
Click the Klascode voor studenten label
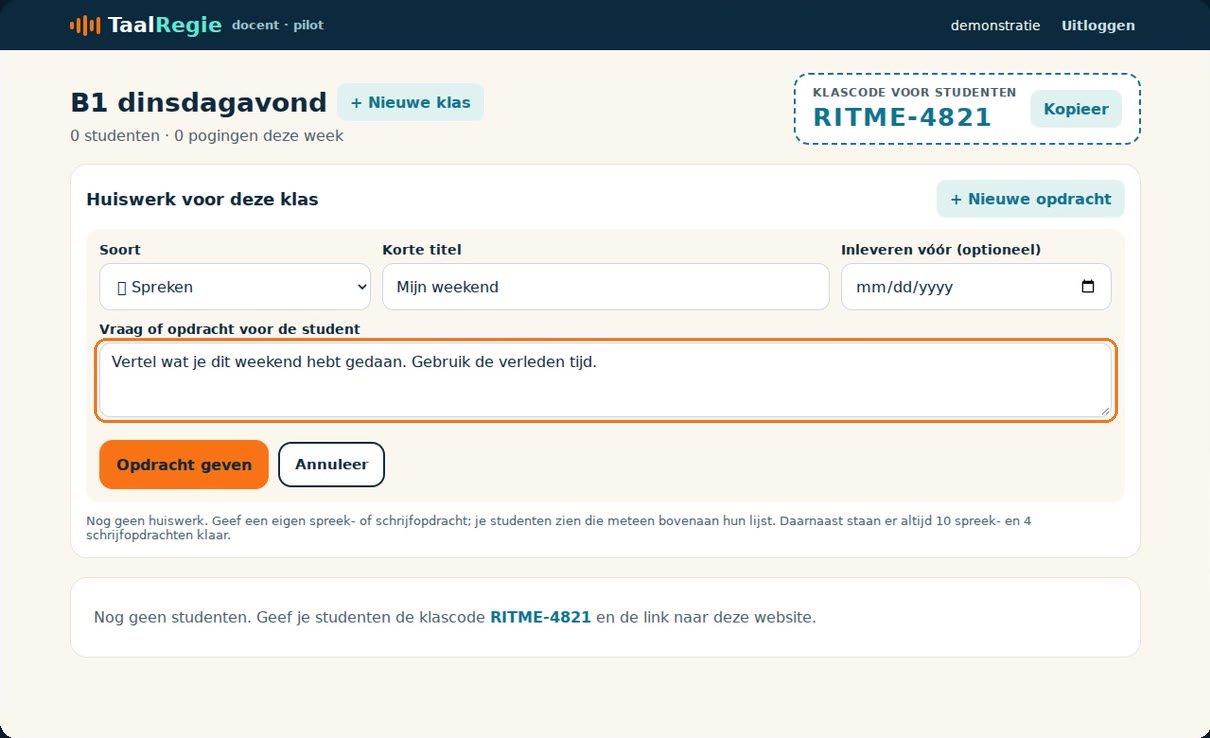pyautogui.click(x=915, y=92)
